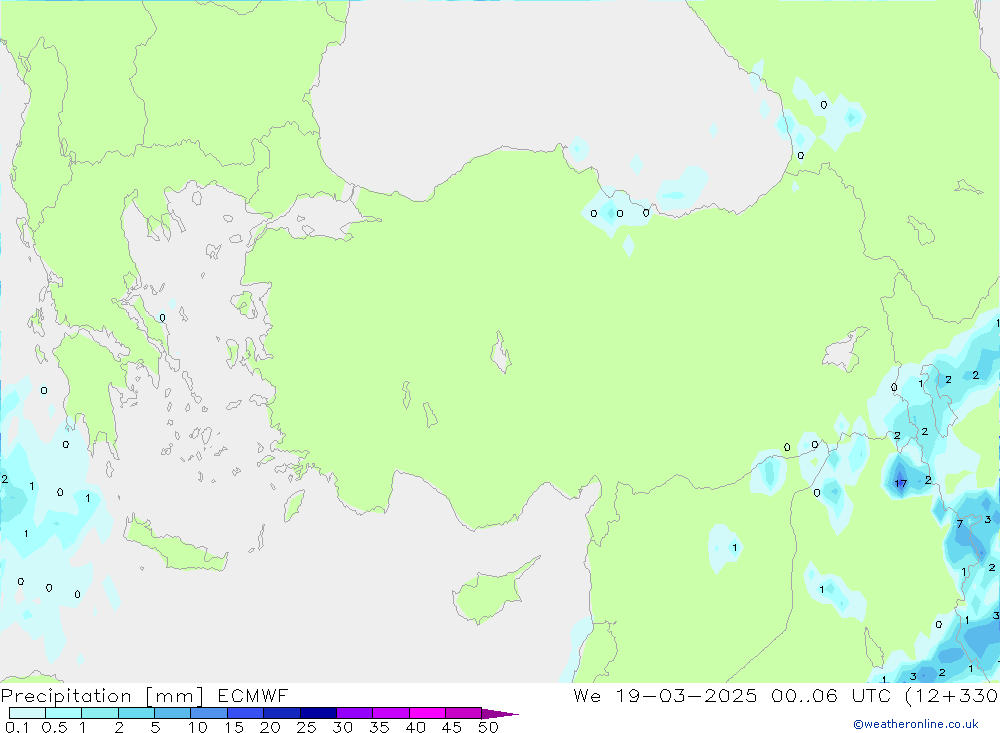Screen dimensions: 1000x733
Task: Pick the 5–10 mm blue legend swatch
Action: [173, 713]
